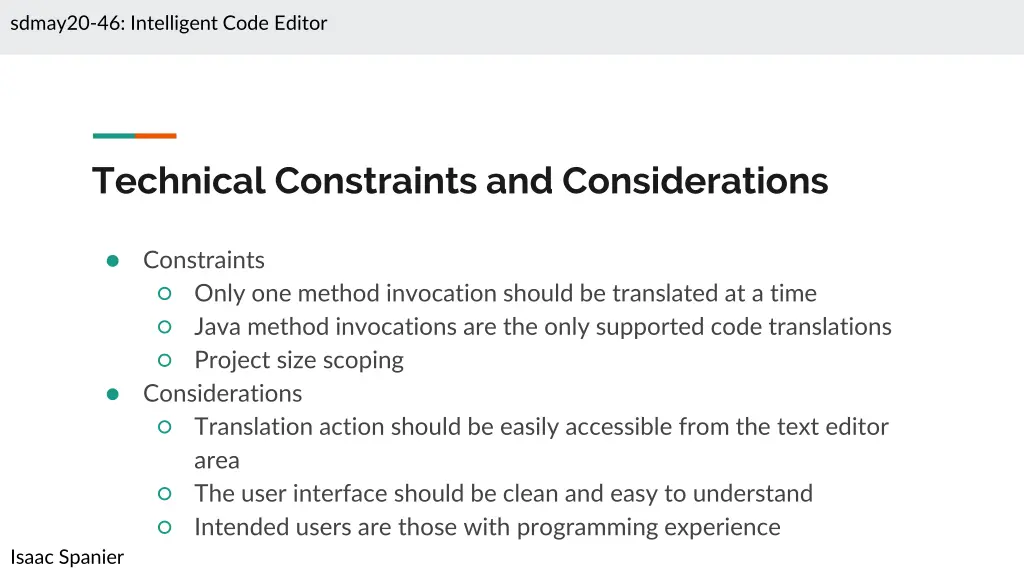Click the line about Java method invocations
Image resolution: width=1024 pixels, height=576 pixels.
[x=542, y=327]
